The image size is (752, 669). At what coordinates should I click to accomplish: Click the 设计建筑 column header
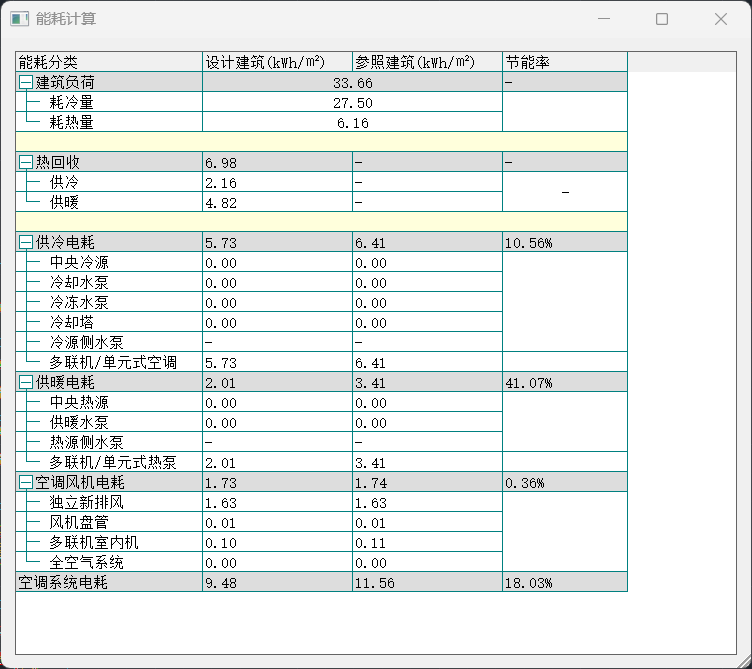pos(276,62)
